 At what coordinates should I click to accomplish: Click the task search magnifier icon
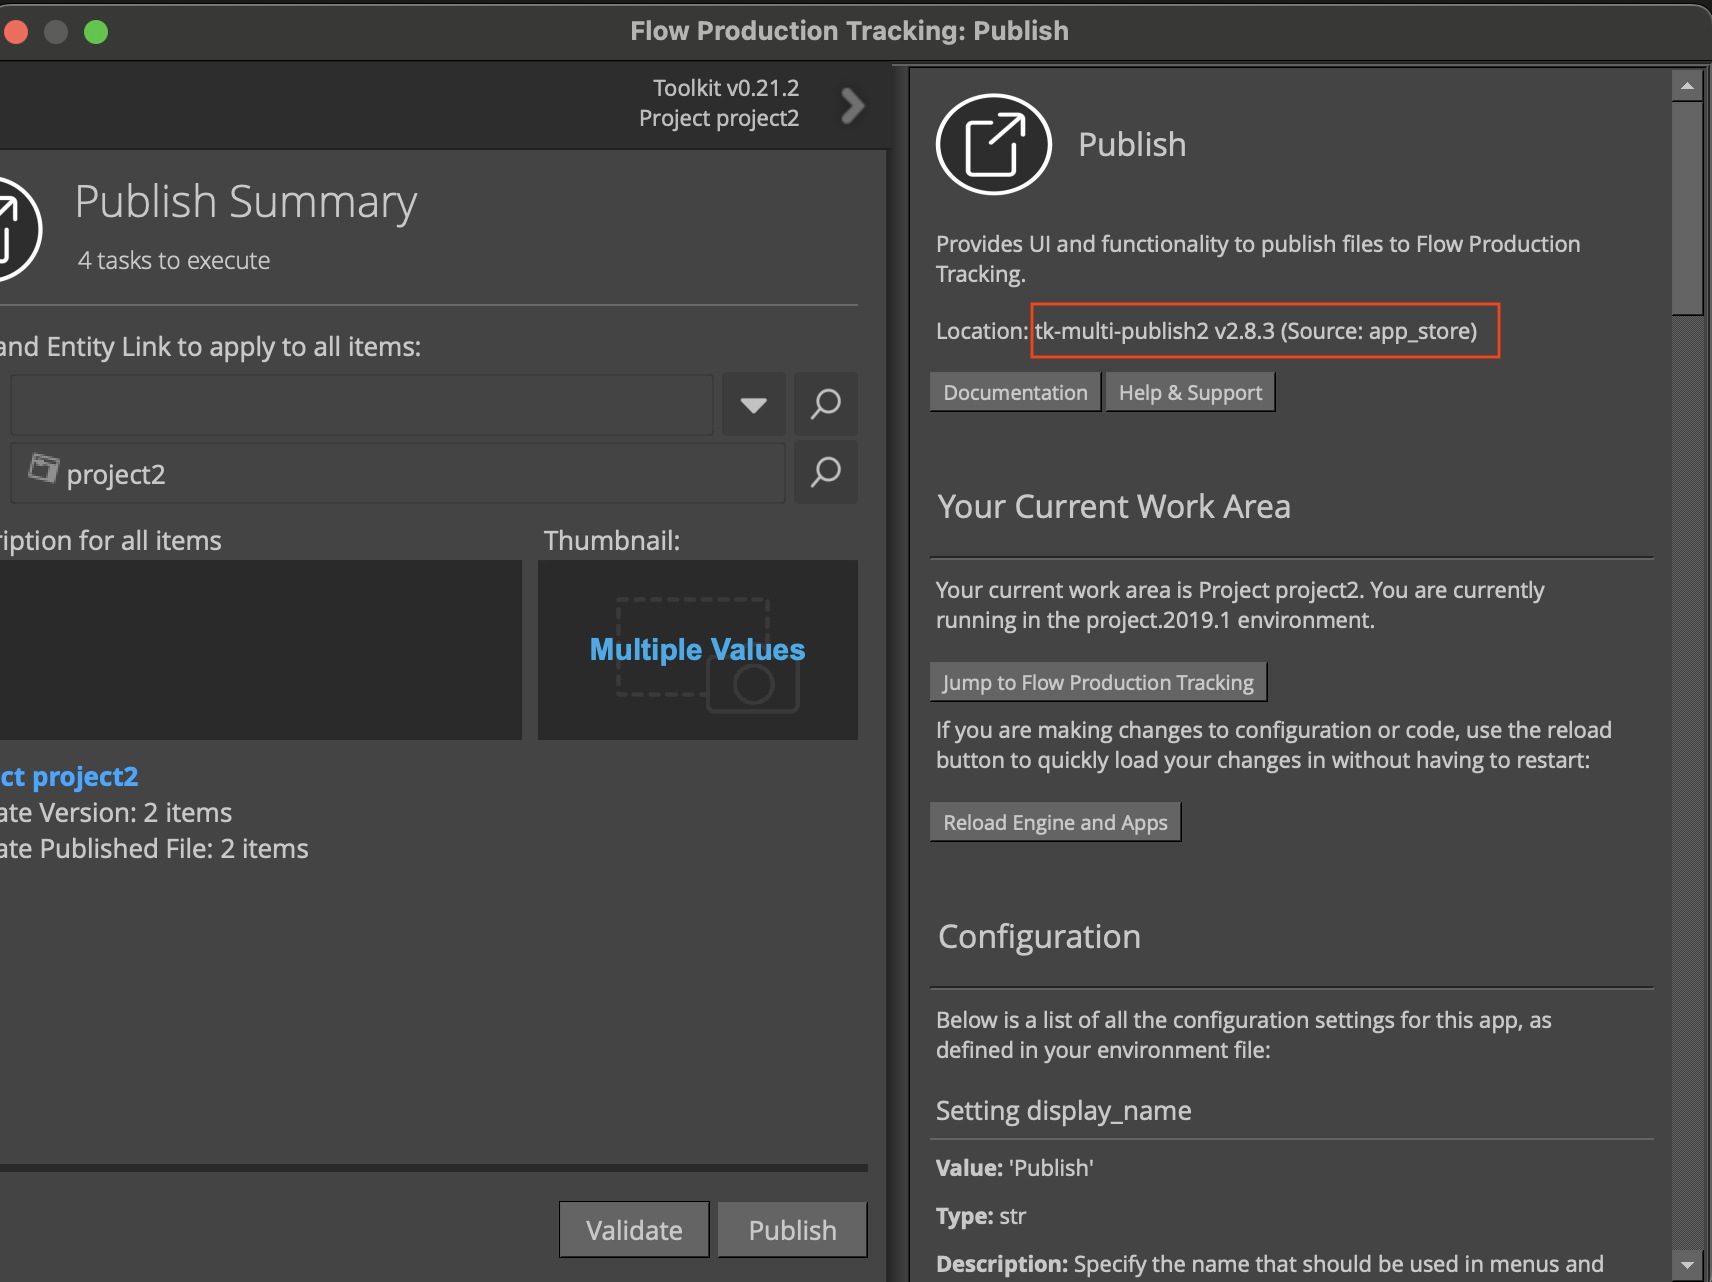click(x=825, y=404)
